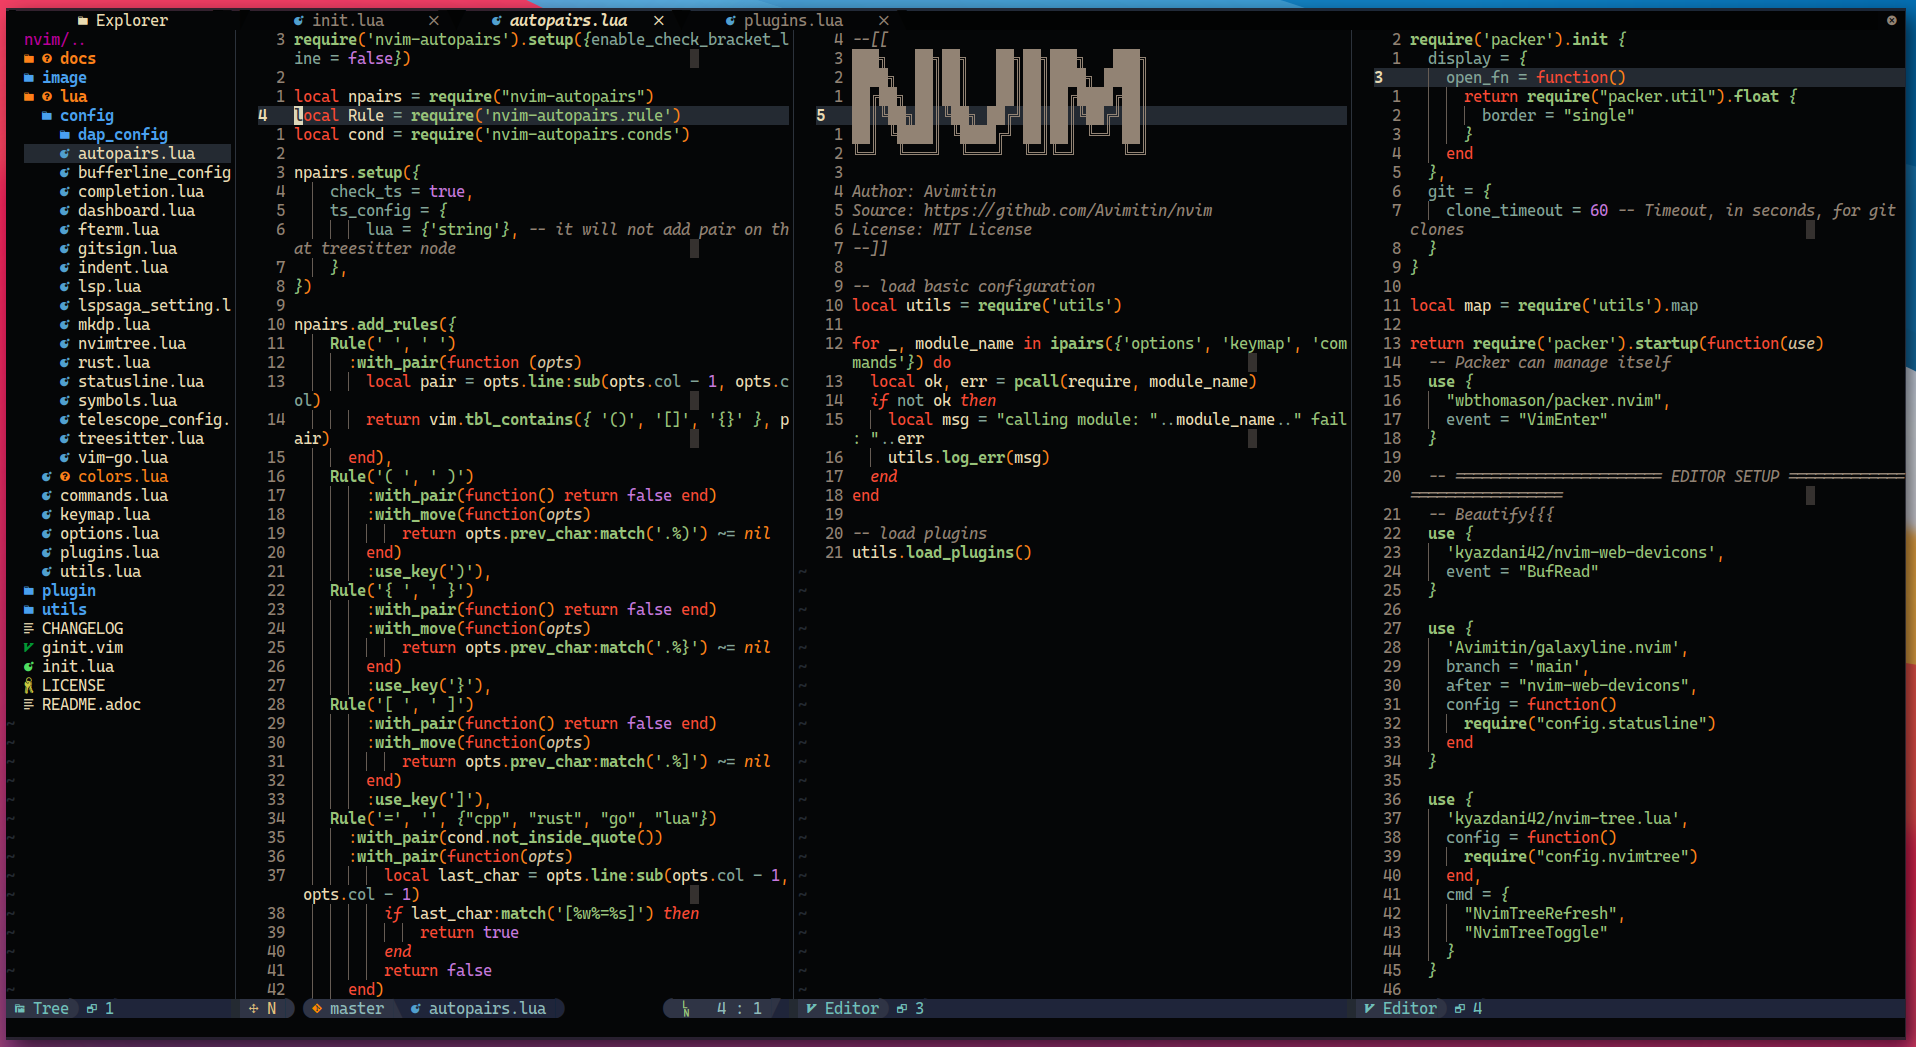This screenshot has width=1916, height=1047.
Task: Open bufferline_config file
Action: [154, 172]
